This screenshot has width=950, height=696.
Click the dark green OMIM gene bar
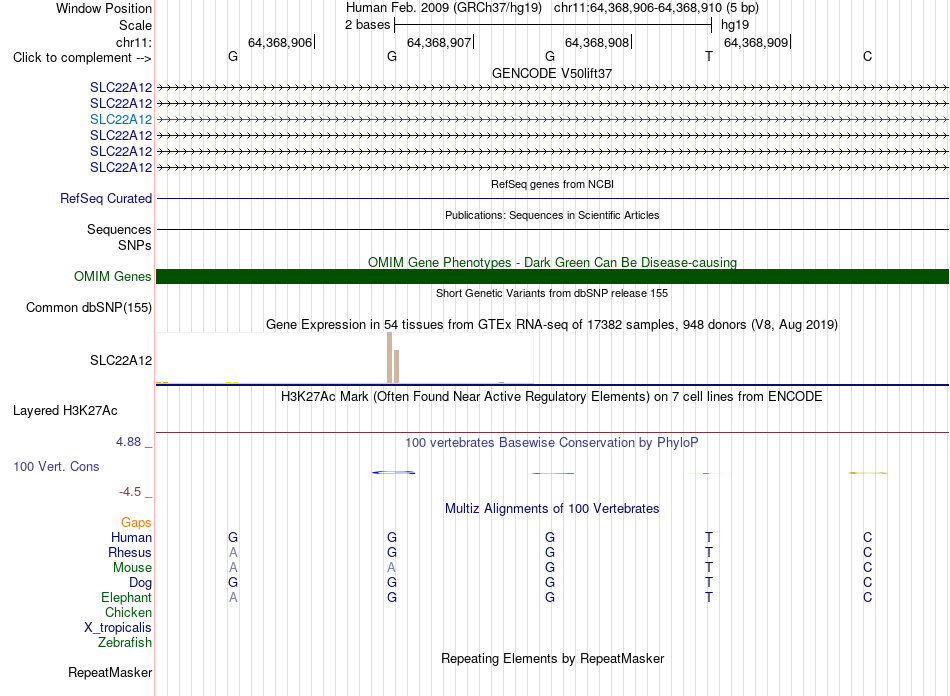tap(552, 276)
